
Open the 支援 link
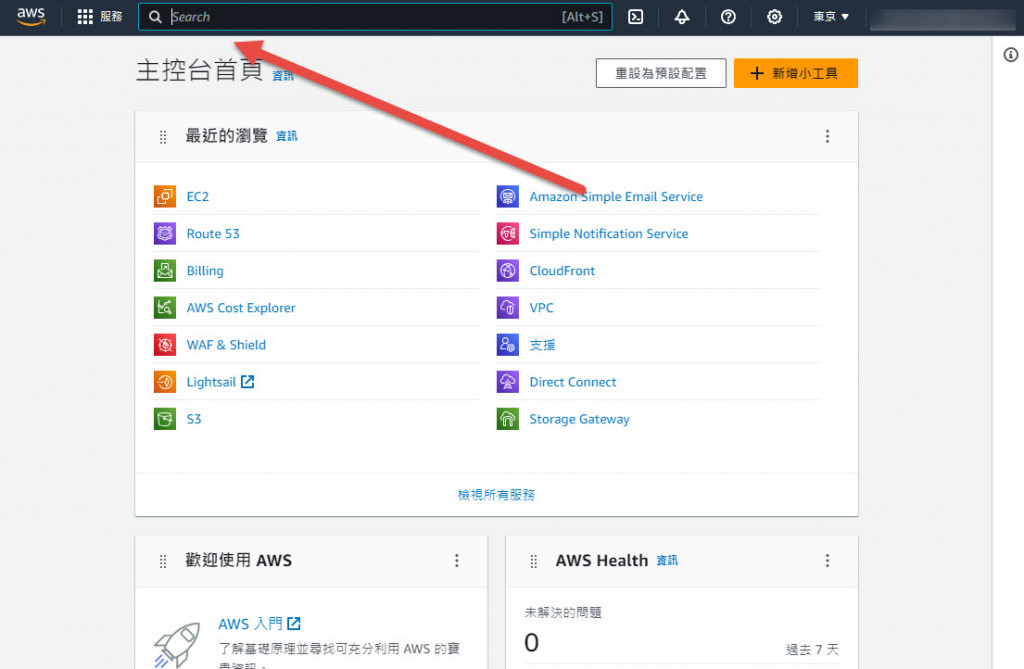point(542,345)
